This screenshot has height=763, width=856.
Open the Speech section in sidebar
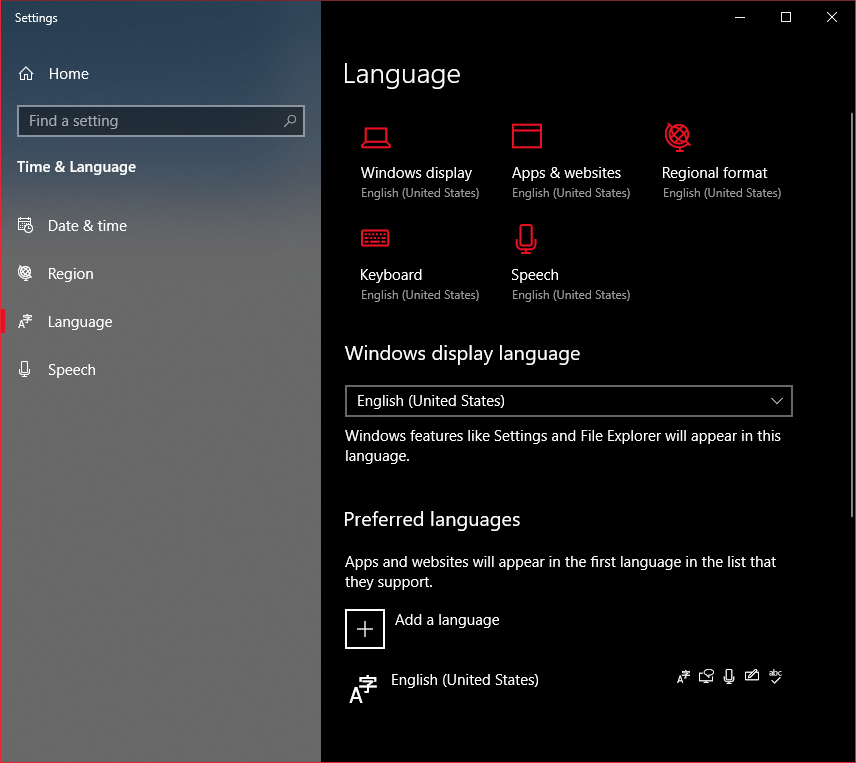(71, 369)
